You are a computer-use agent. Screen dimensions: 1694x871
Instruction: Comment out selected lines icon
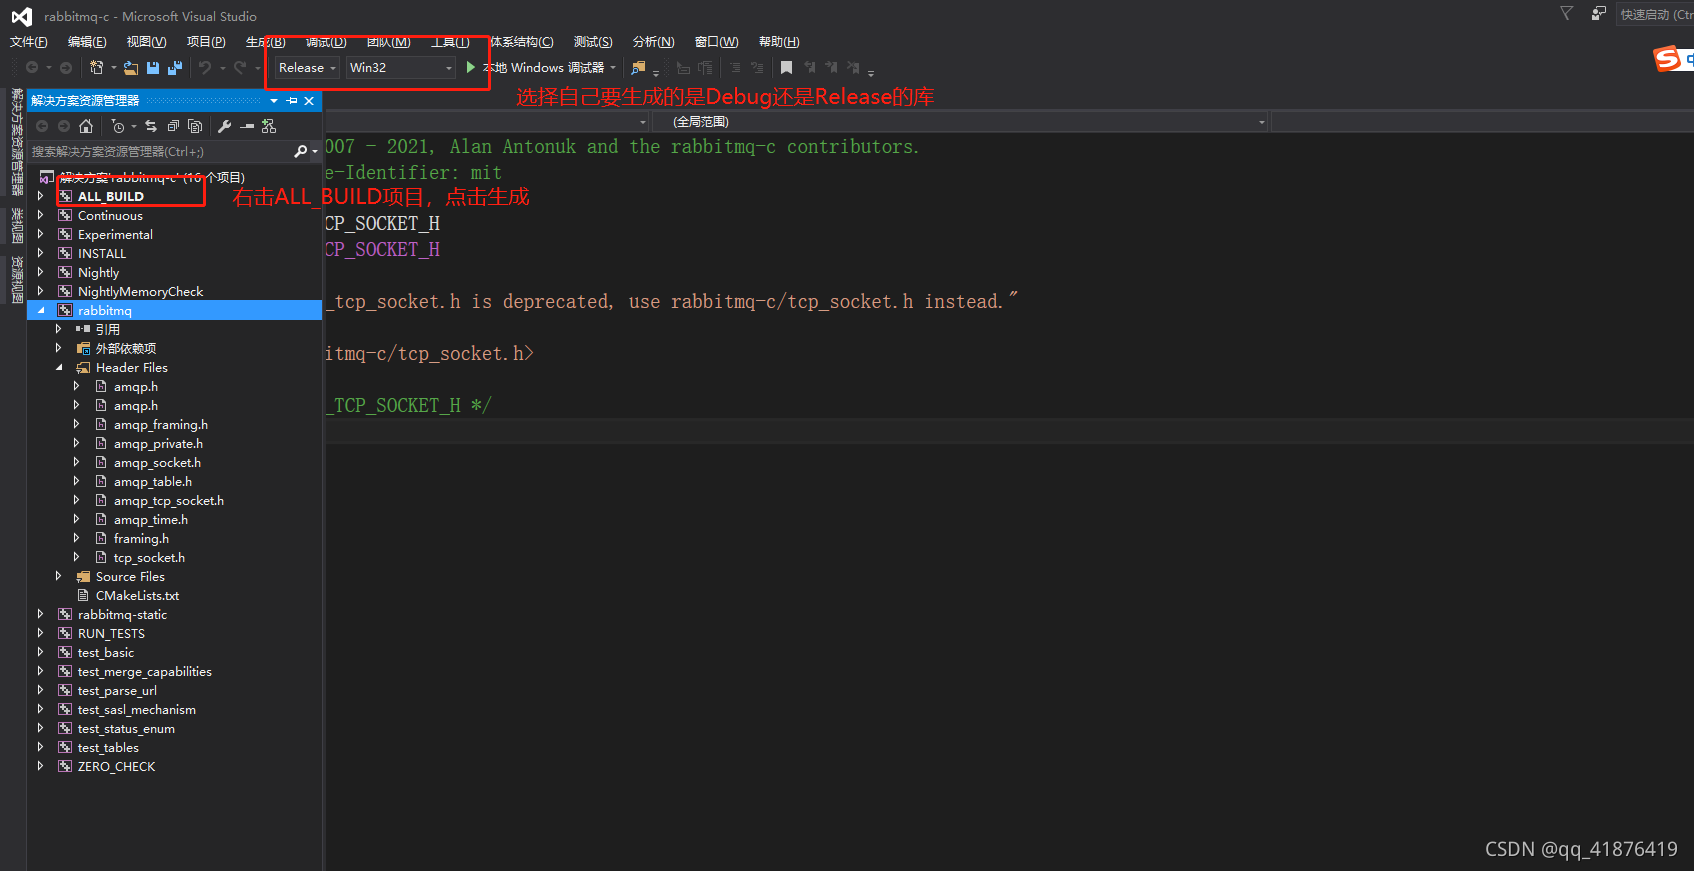pos(735,67)
